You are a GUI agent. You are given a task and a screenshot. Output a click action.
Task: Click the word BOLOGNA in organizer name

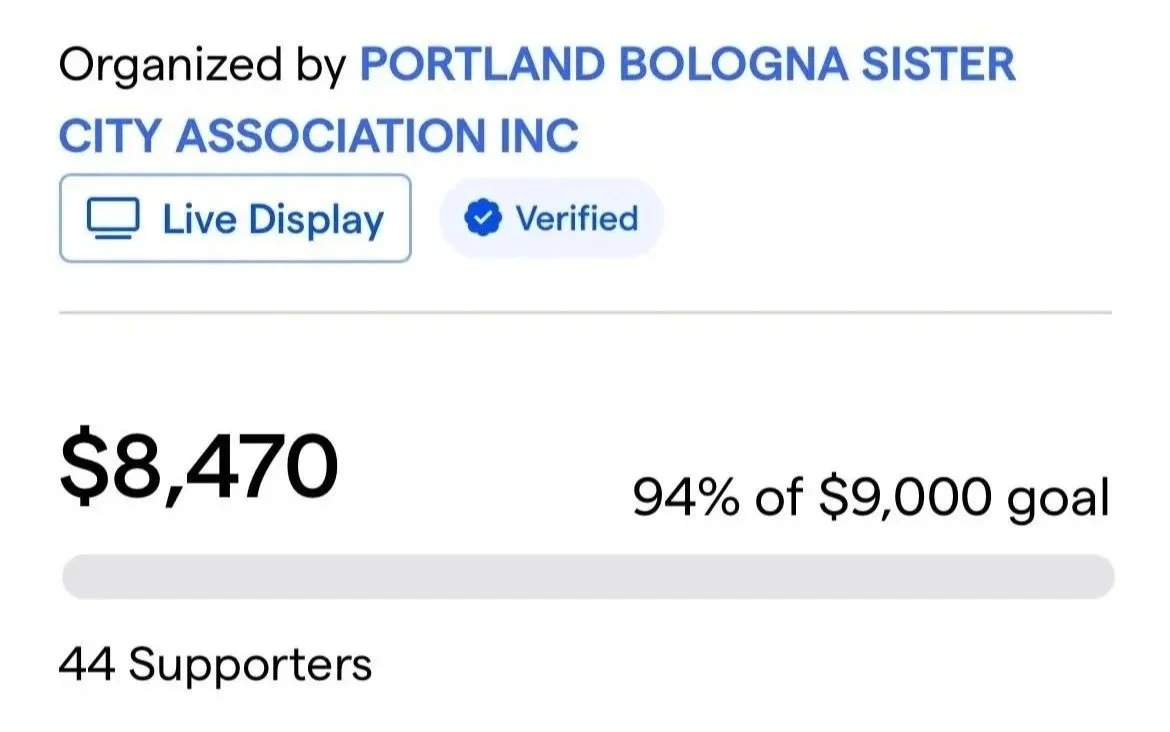click(x=733, y=64)
